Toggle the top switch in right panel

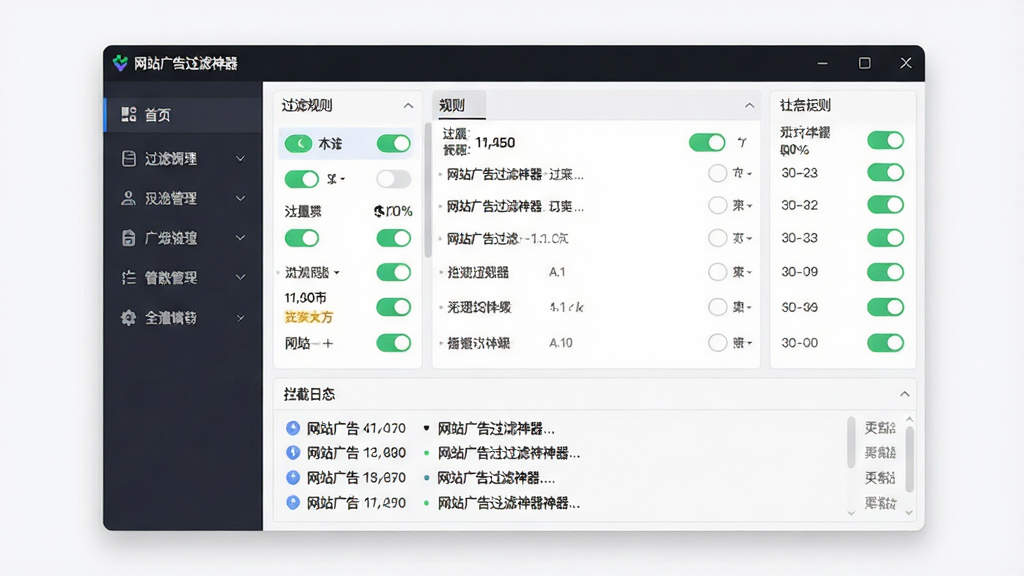pos(886,140)
